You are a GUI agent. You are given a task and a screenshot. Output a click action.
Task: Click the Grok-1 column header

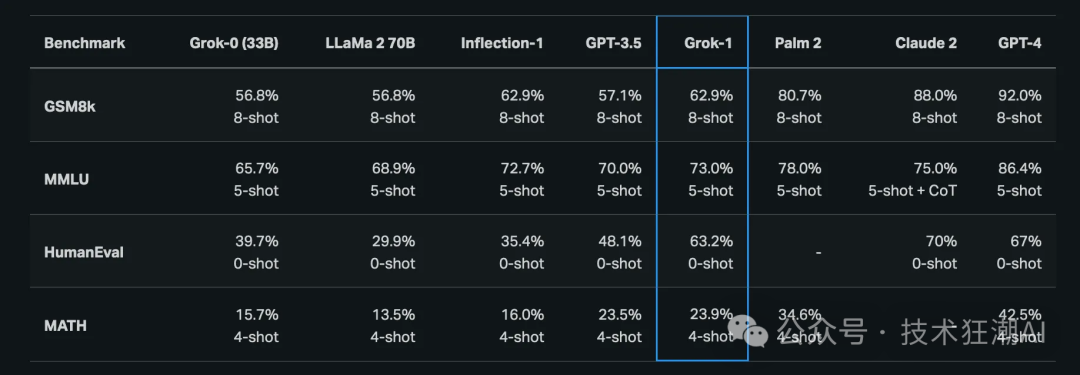click(708, 43)
